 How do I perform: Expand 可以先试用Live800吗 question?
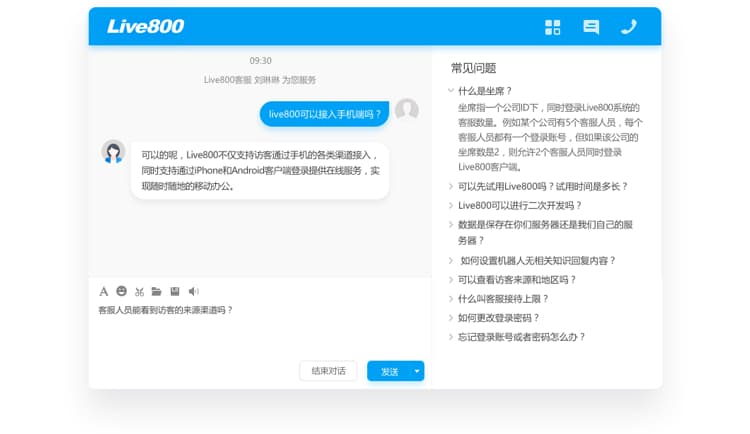click(x=543, y=186)
